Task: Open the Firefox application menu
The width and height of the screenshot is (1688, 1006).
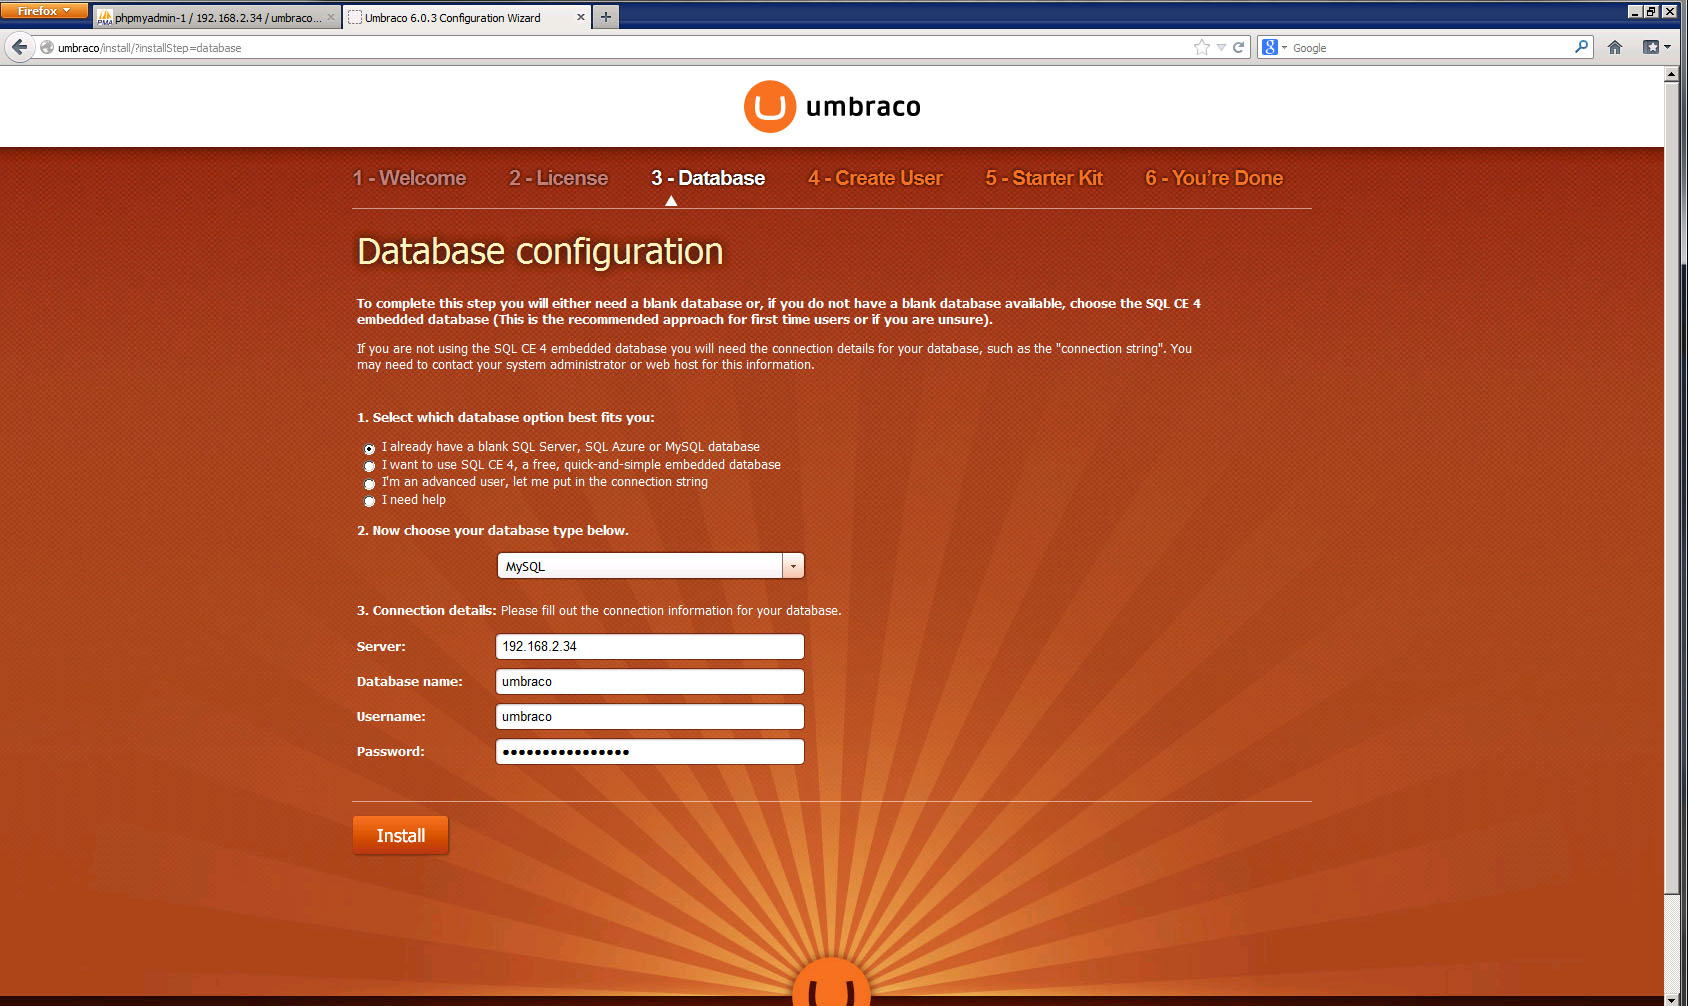Action: (x=44, y=10)
